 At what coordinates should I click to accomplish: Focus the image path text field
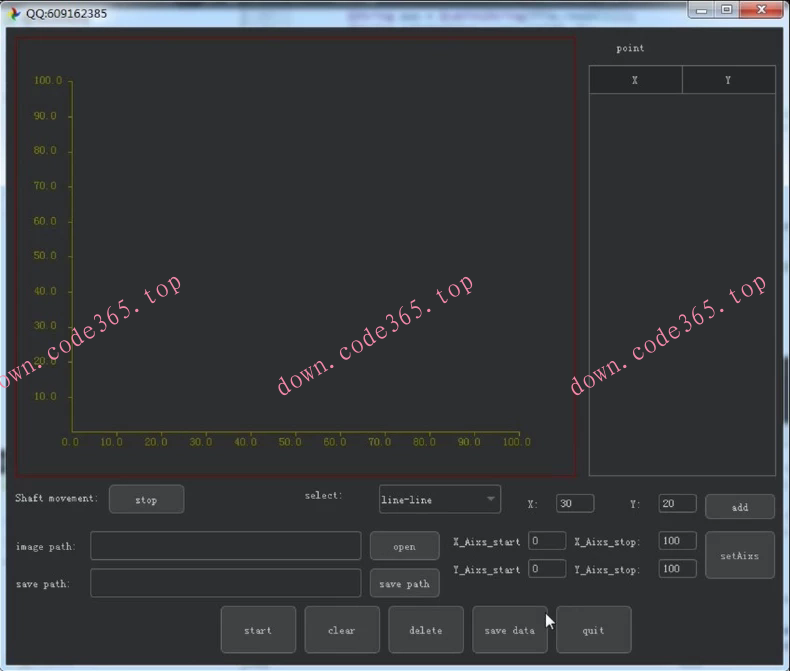[x=225, y=546]
